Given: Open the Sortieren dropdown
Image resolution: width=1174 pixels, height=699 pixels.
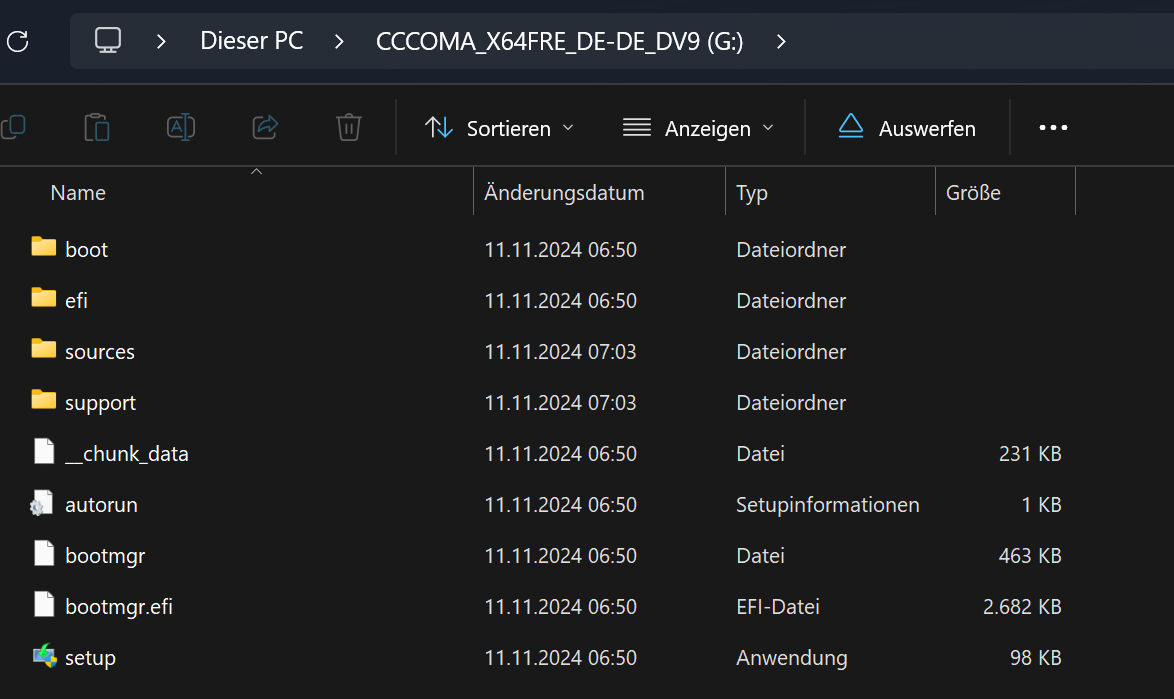Looking at the screenshot, I should coord(500,128).
